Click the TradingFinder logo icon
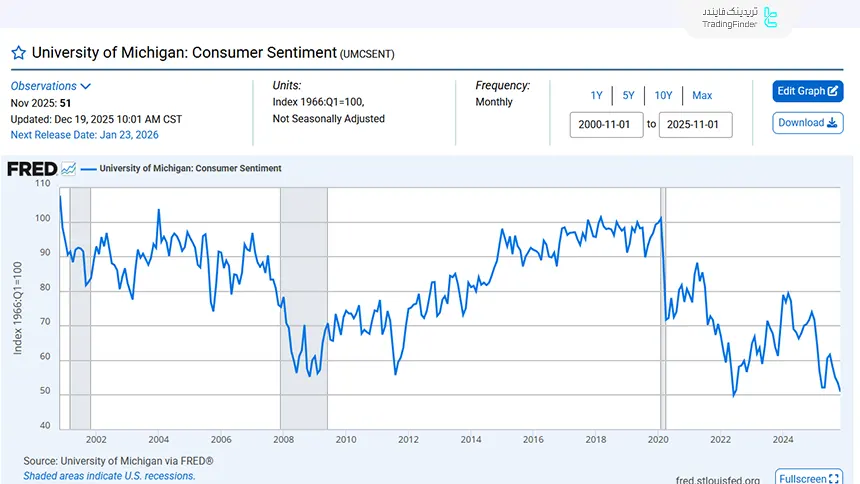Viewport: 860px width, 484px height. [770, 18]
